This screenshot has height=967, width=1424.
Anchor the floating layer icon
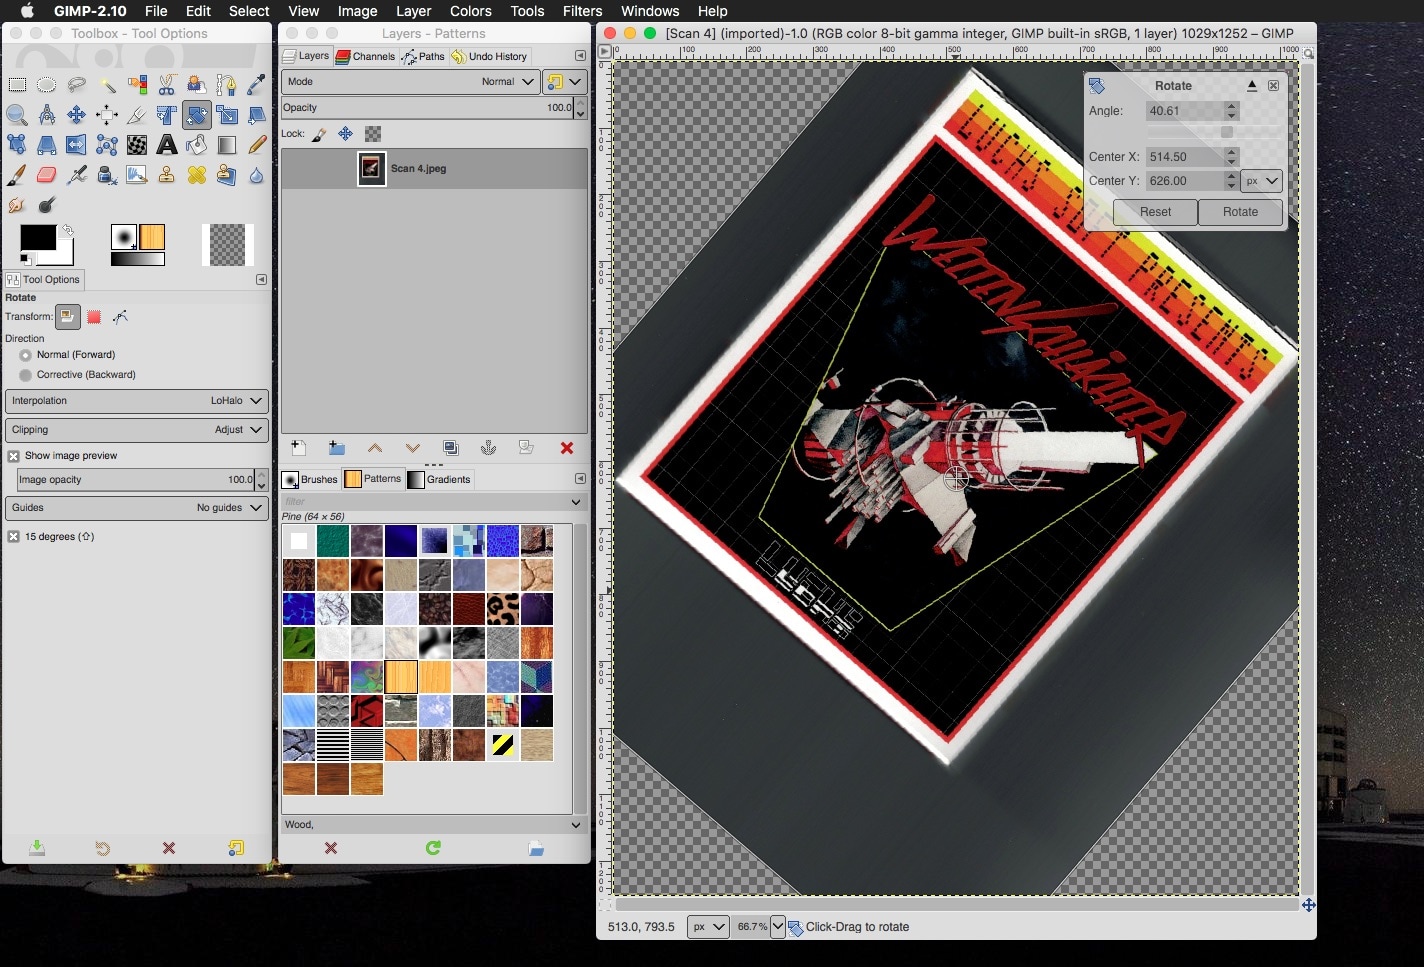tap(489, 448)
